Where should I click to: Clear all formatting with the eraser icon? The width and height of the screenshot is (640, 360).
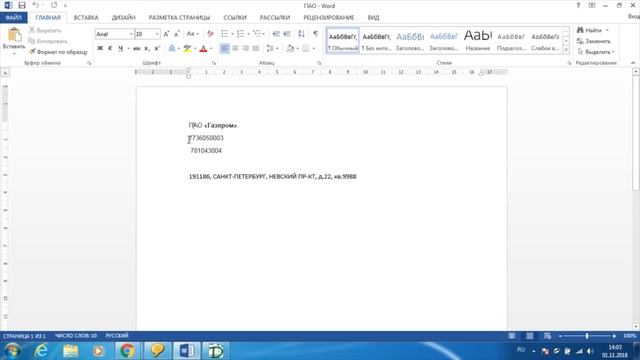(210, 34)
